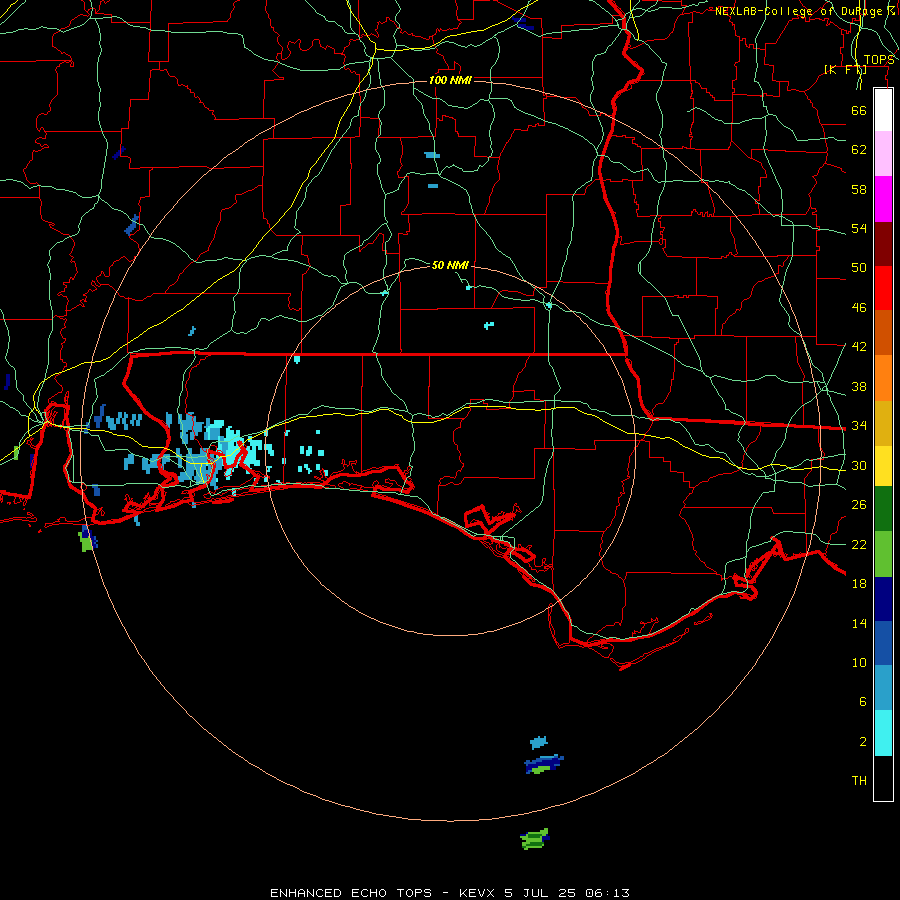Click the "100 NMI" range ring label
The width and height of the screenshot is (900, 900).
450,80
